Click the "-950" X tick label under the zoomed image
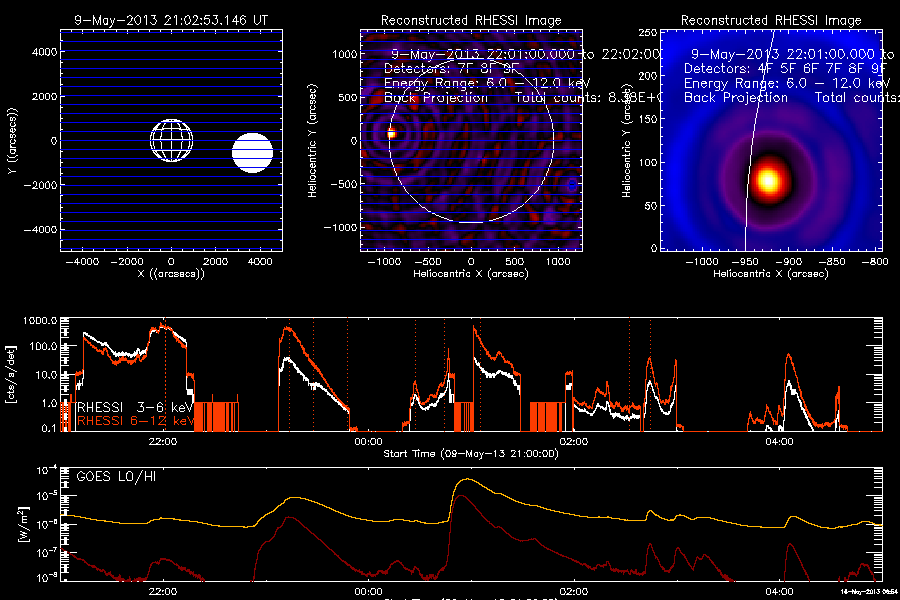Screen dimensions: 900x600 click(745, 262)
